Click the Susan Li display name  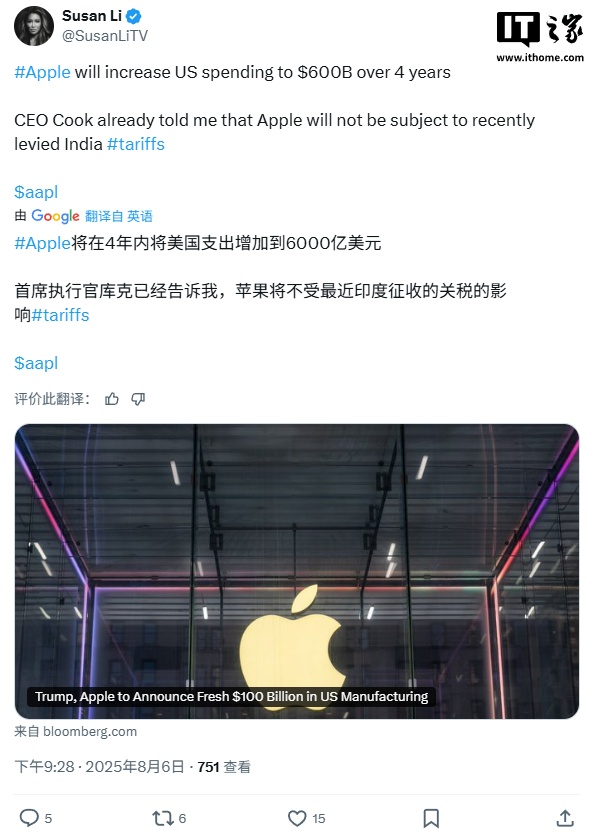tap(92, 16)
